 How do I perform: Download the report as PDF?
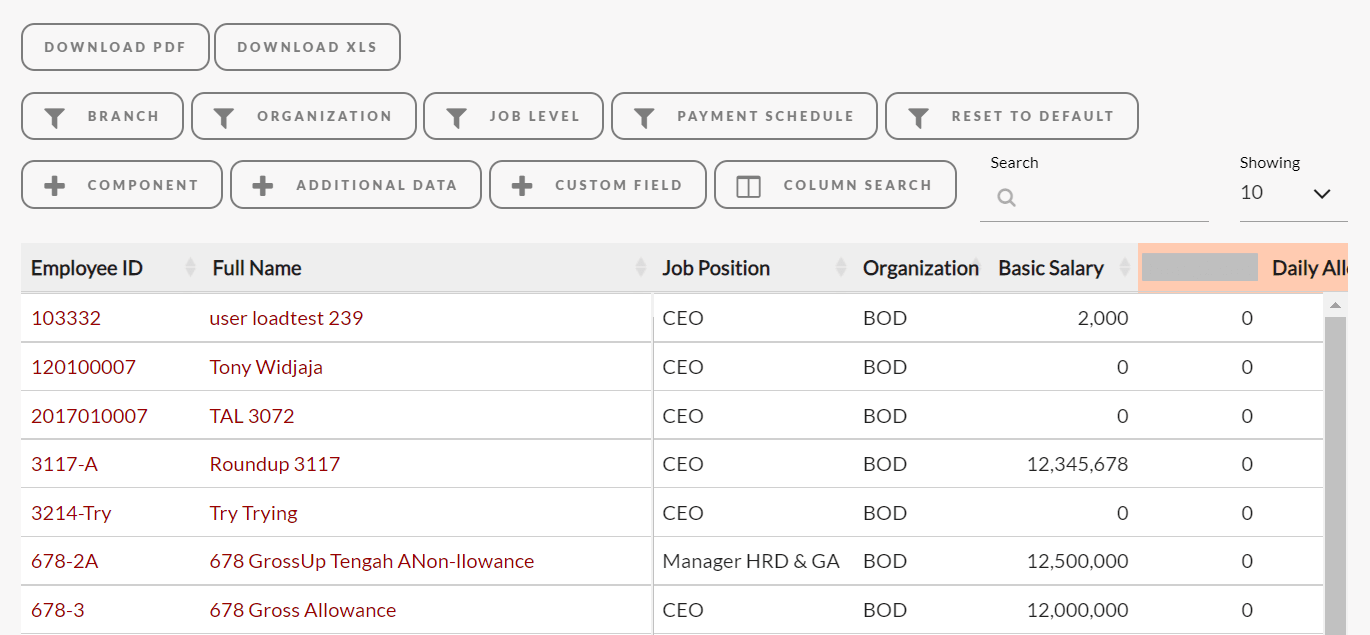pyautogui.click(x=115, y=47)
